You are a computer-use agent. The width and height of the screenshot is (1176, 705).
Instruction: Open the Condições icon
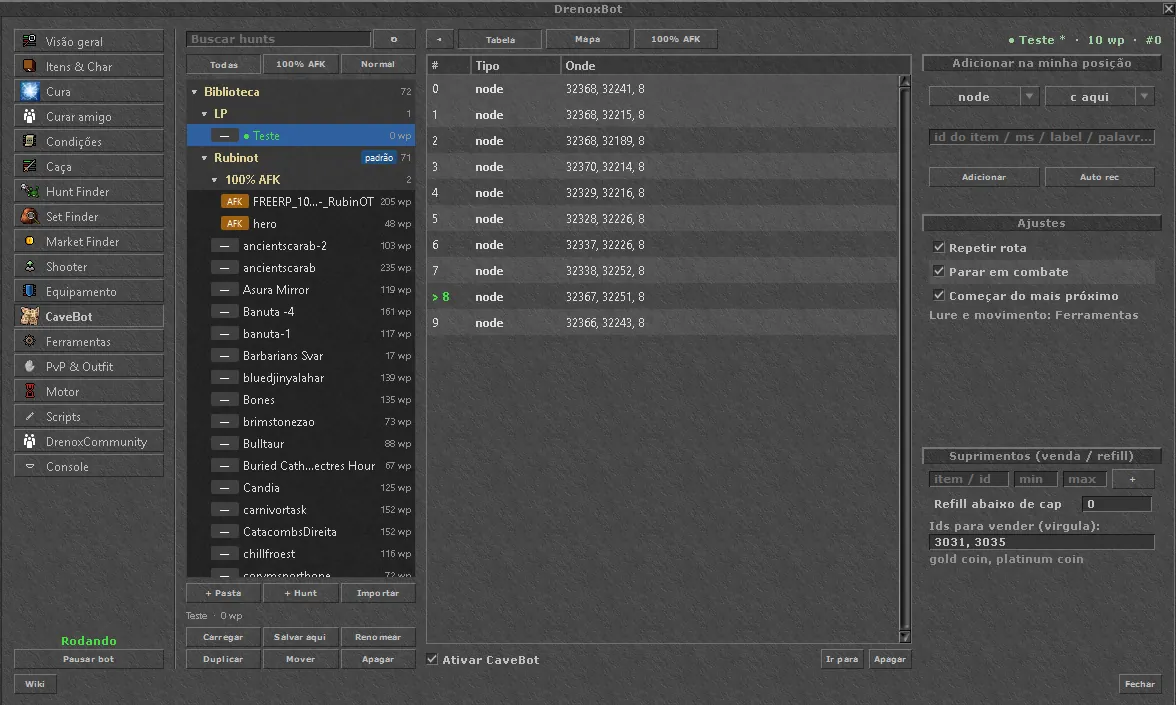tap(29, 141)
